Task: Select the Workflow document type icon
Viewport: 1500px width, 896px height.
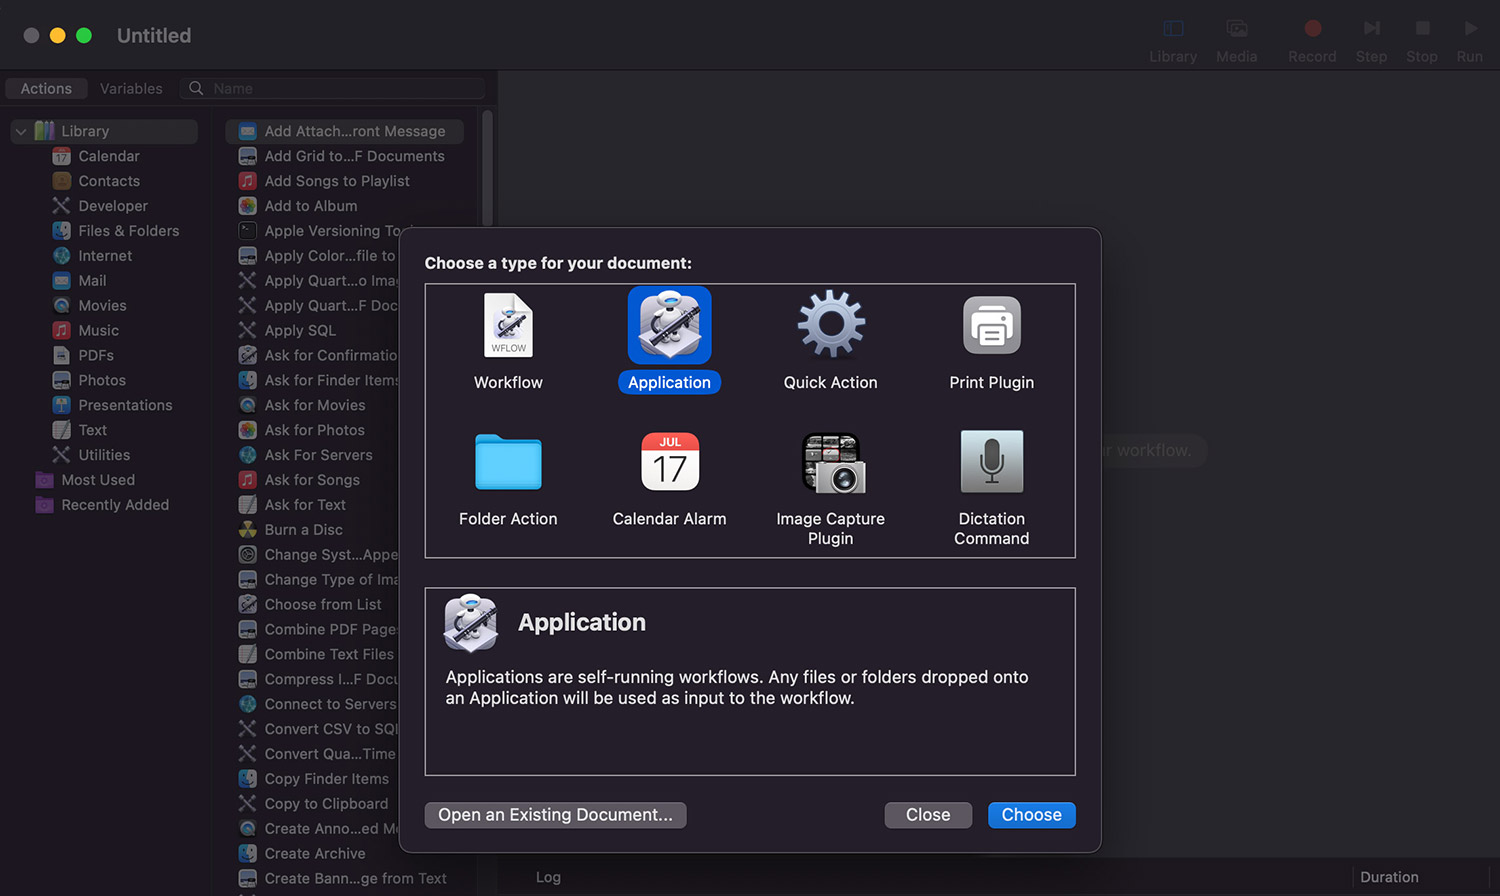Action: pyautogui.click(x=508, y=325)
